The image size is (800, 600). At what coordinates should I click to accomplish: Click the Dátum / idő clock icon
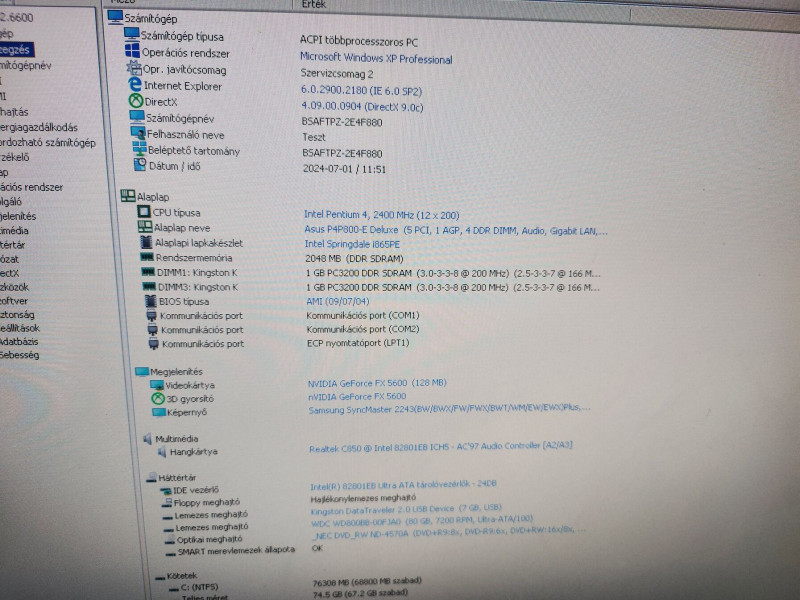pos(140,164)
